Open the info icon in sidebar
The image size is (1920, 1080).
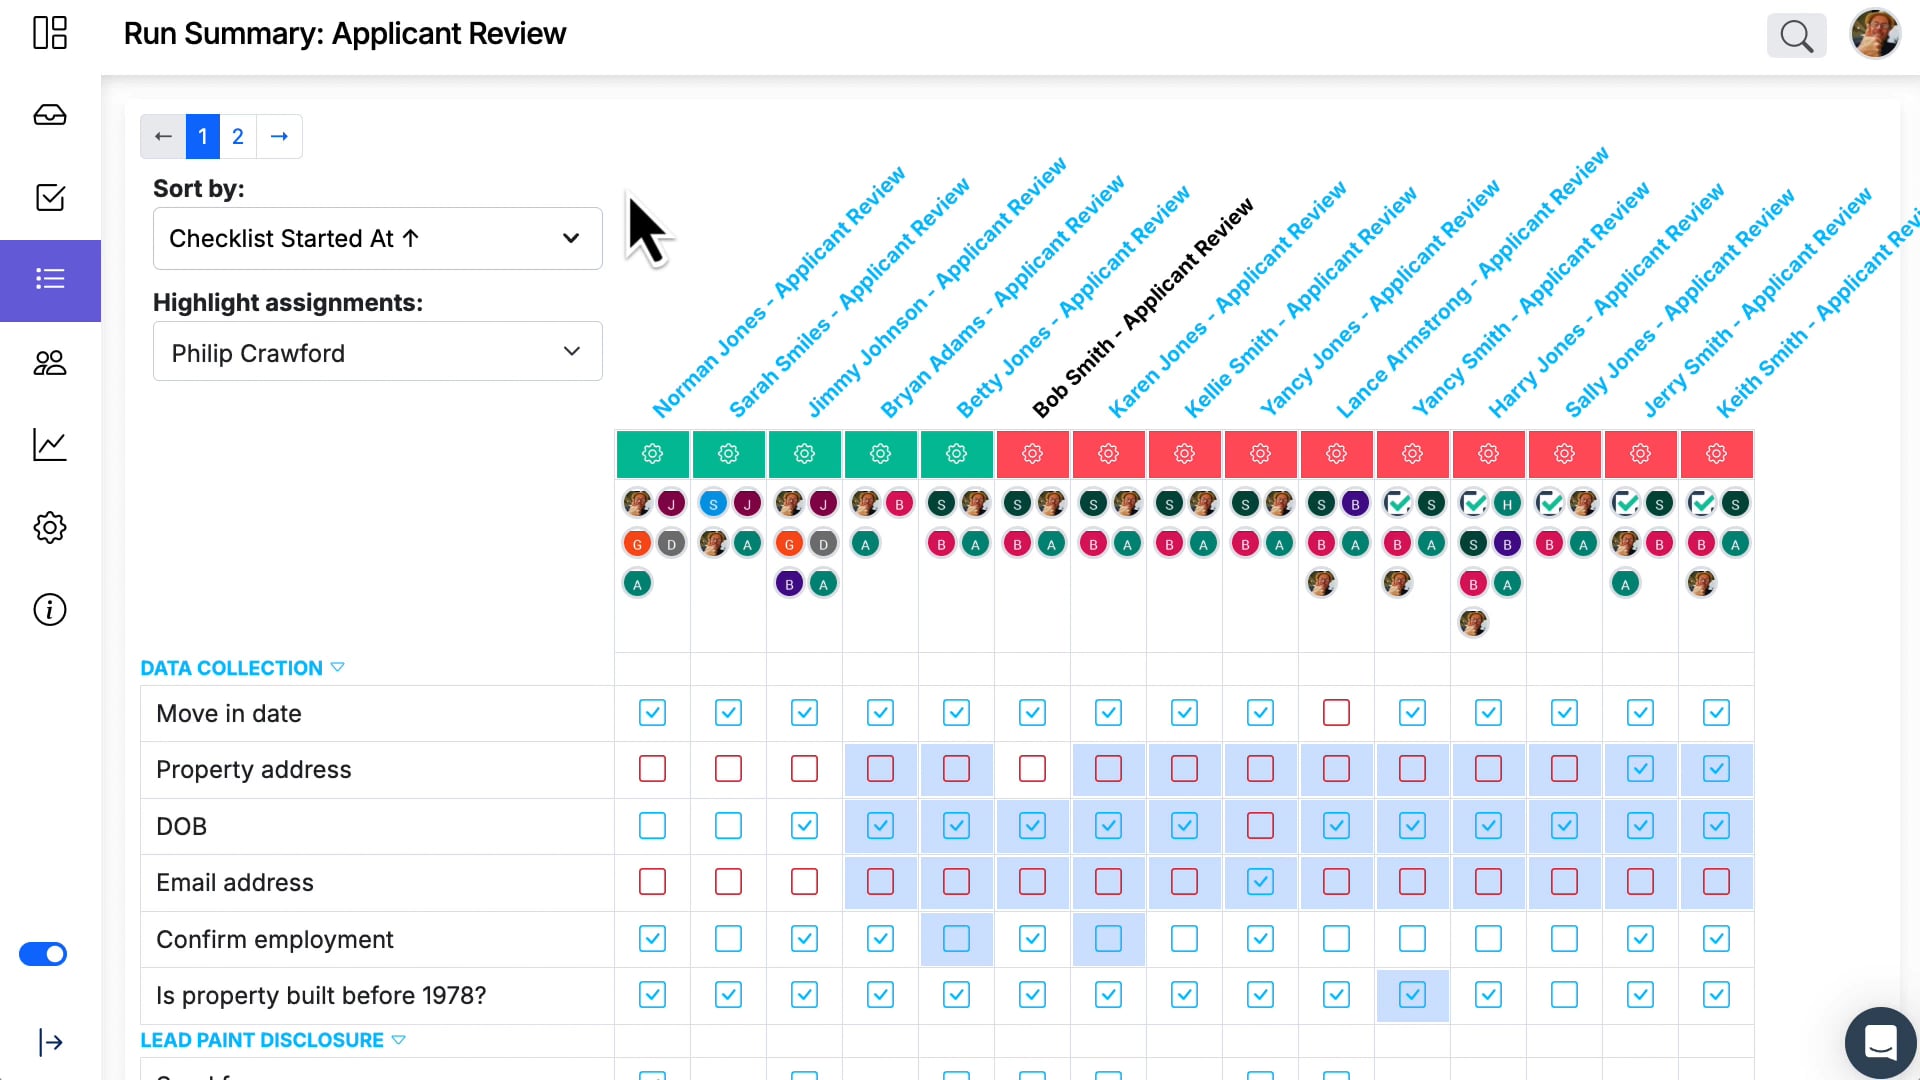coord(50,609)
